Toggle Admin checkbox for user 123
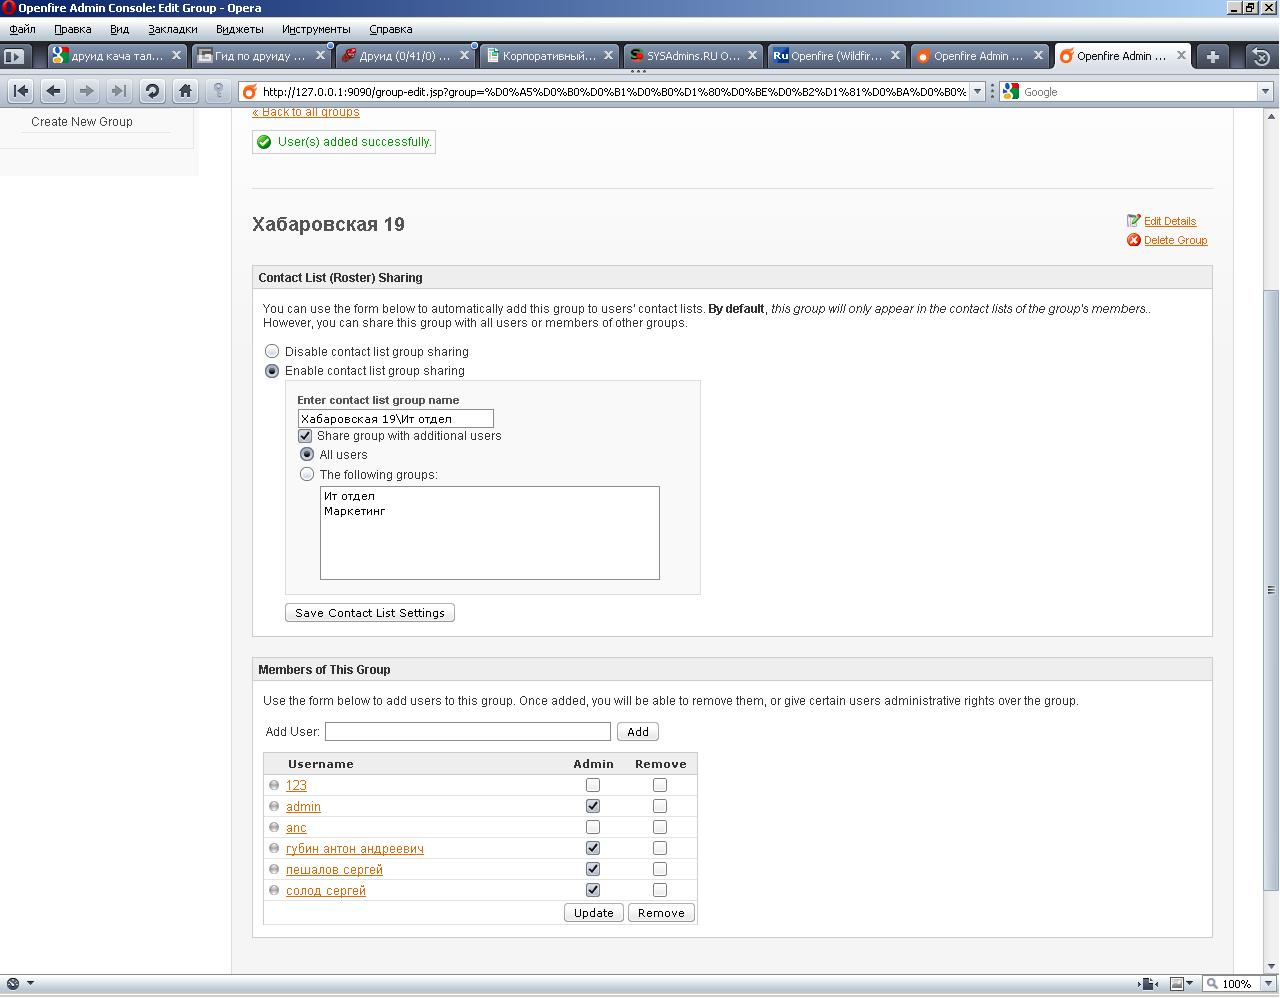Screen dimensions: 1280x998 pos(593,785)
